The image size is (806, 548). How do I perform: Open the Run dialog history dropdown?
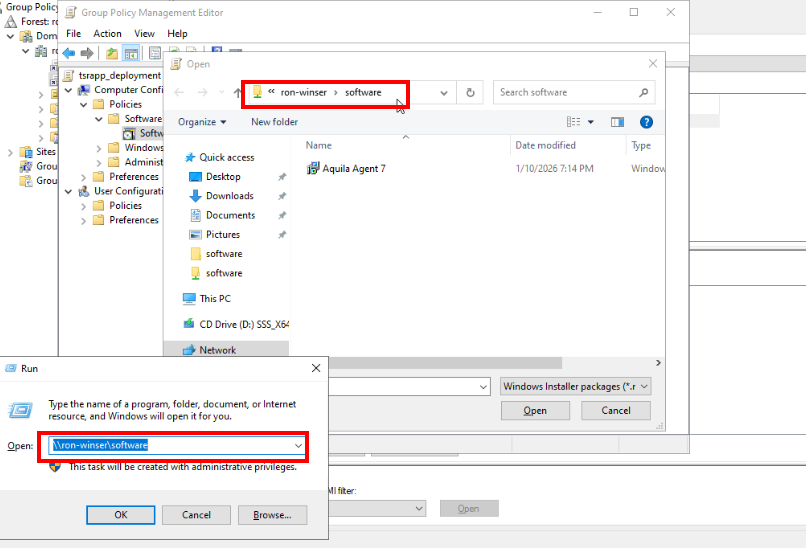[x=298, y=445]
